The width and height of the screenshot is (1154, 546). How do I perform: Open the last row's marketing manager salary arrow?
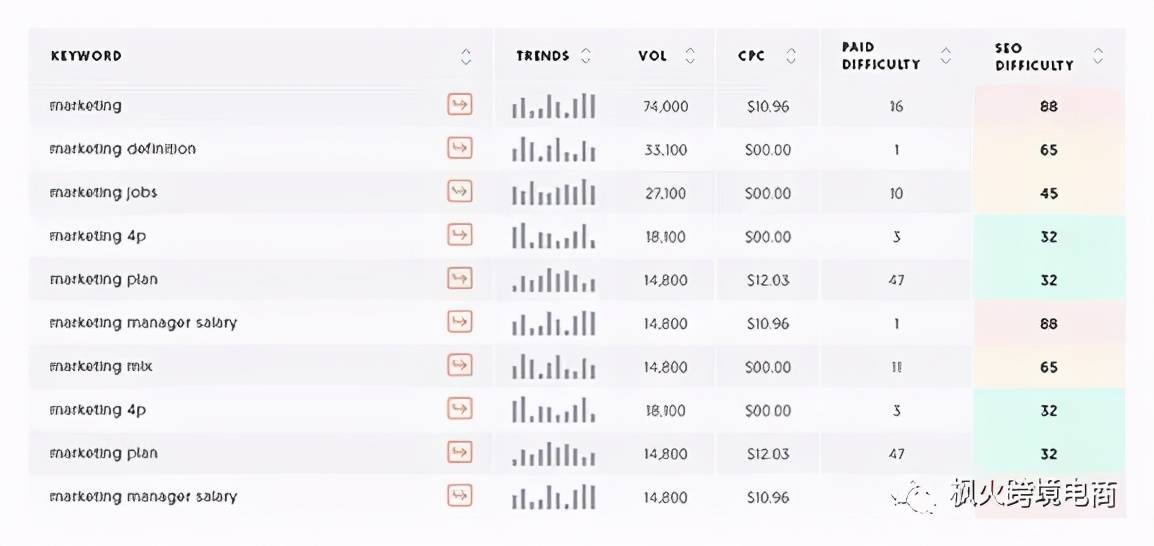(x=459, y=496)
